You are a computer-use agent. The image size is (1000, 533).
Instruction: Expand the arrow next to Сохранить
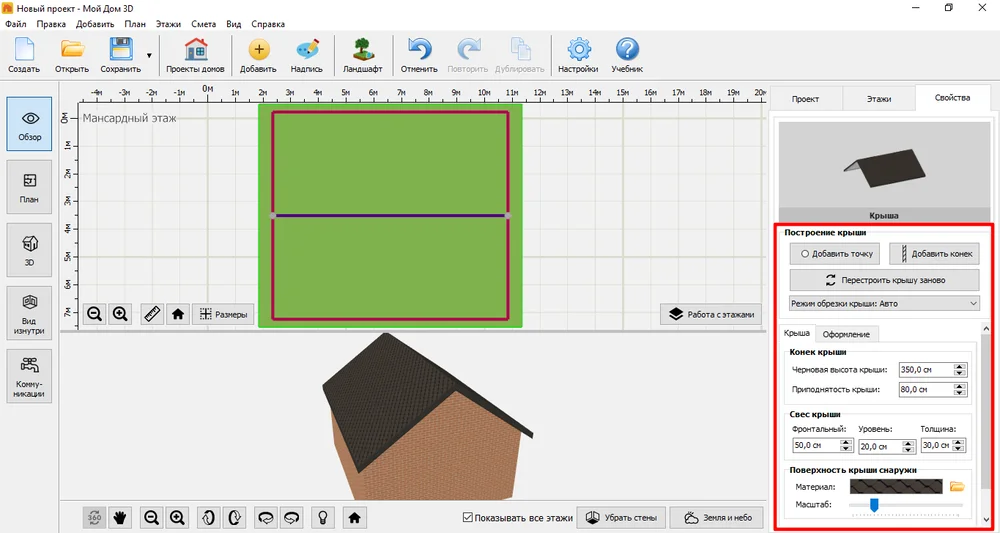point(149,55)
